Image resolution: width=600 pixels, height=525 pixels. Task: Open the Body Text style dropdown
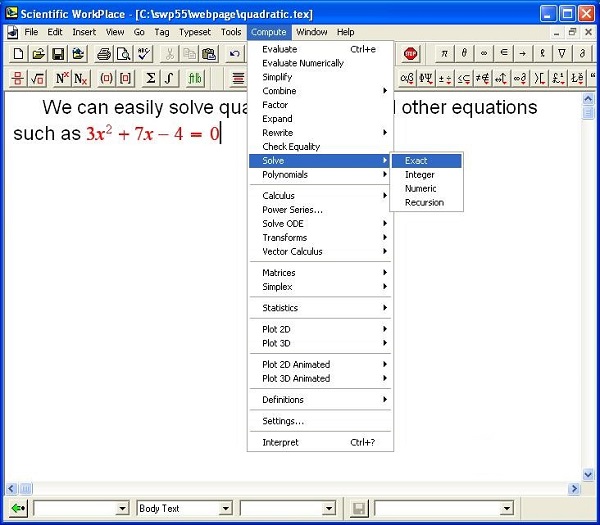[226, 509]
